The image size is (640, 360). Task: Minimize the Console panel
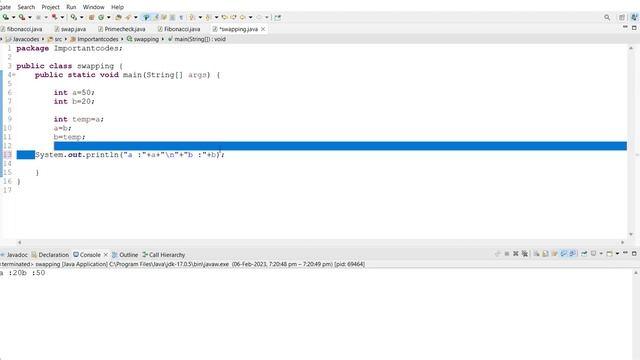point(625,253)
